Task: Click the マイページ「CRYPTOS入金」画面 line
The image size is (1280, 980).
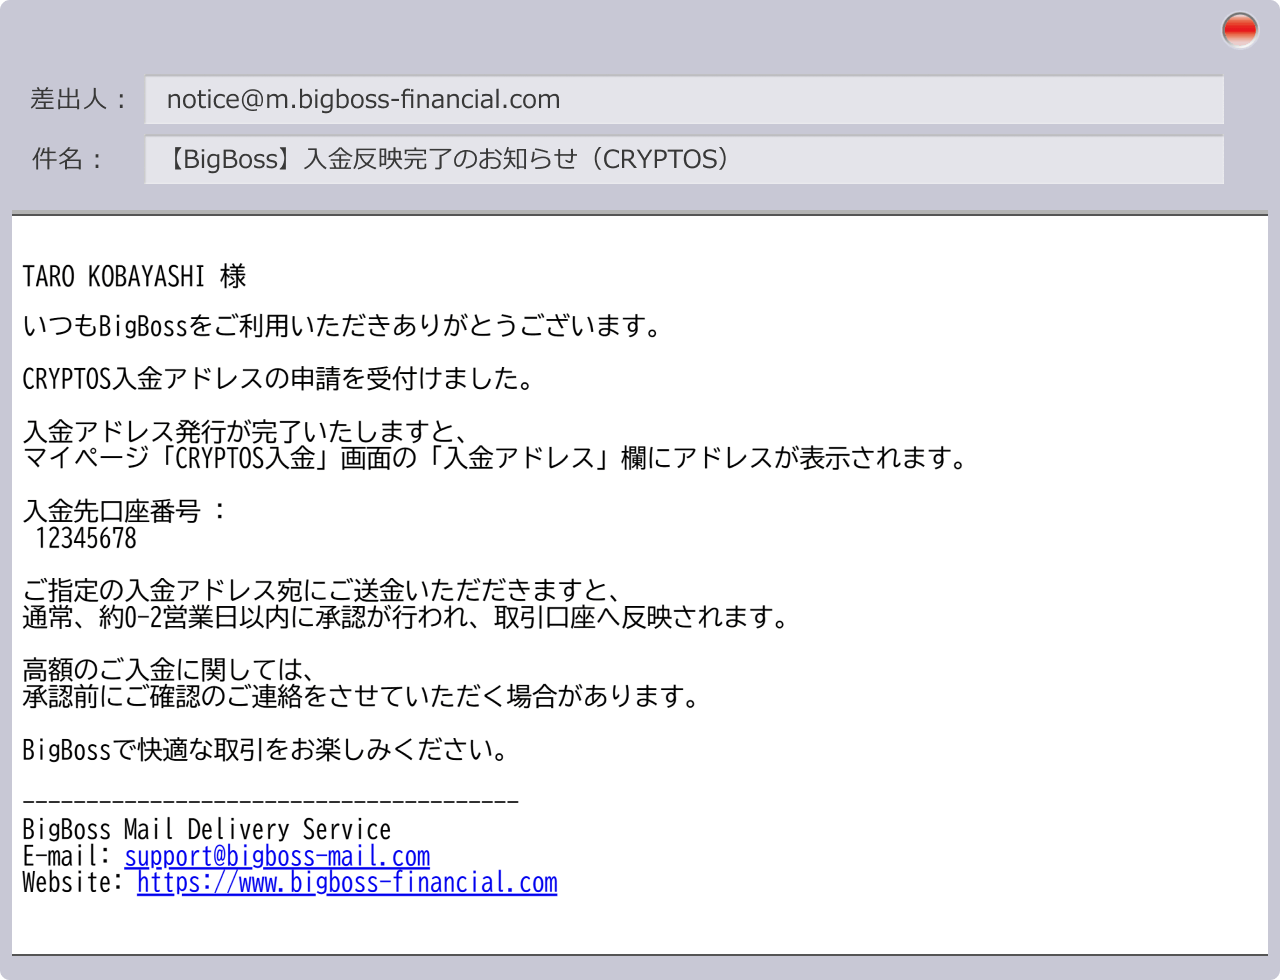Action: tap(495, 459)
